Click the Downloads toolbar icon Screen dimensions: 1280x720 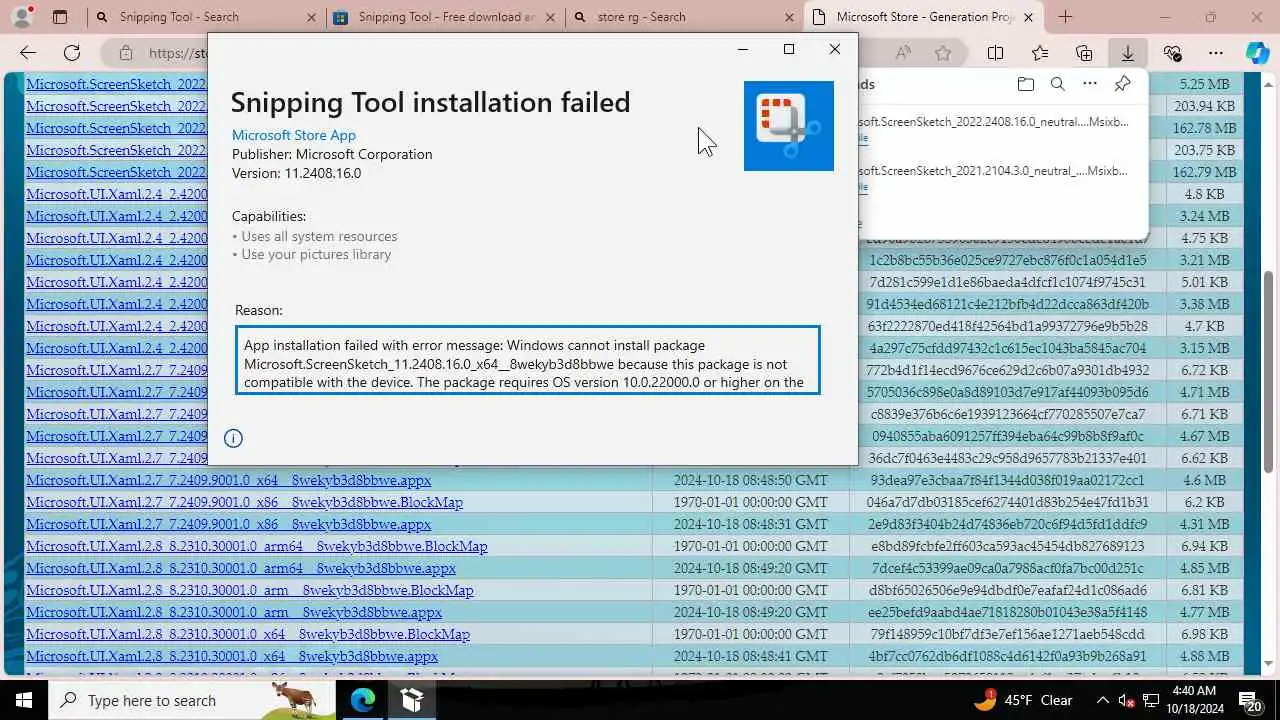pos(1128,53)
